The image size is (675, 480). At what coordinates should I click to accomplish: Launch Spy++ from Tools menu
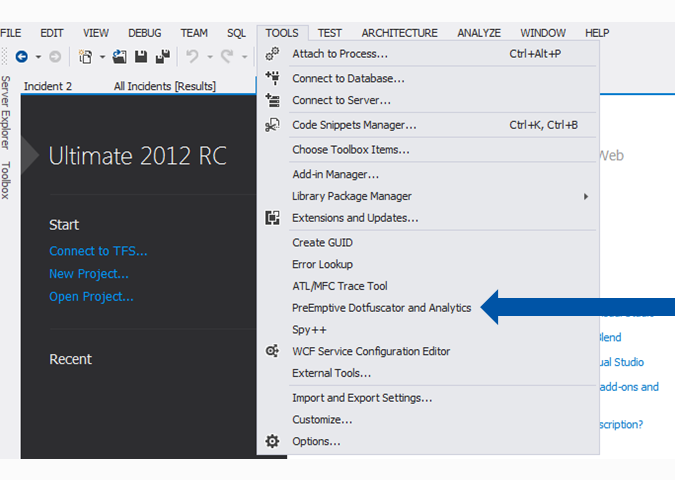[x=428, y=330]
